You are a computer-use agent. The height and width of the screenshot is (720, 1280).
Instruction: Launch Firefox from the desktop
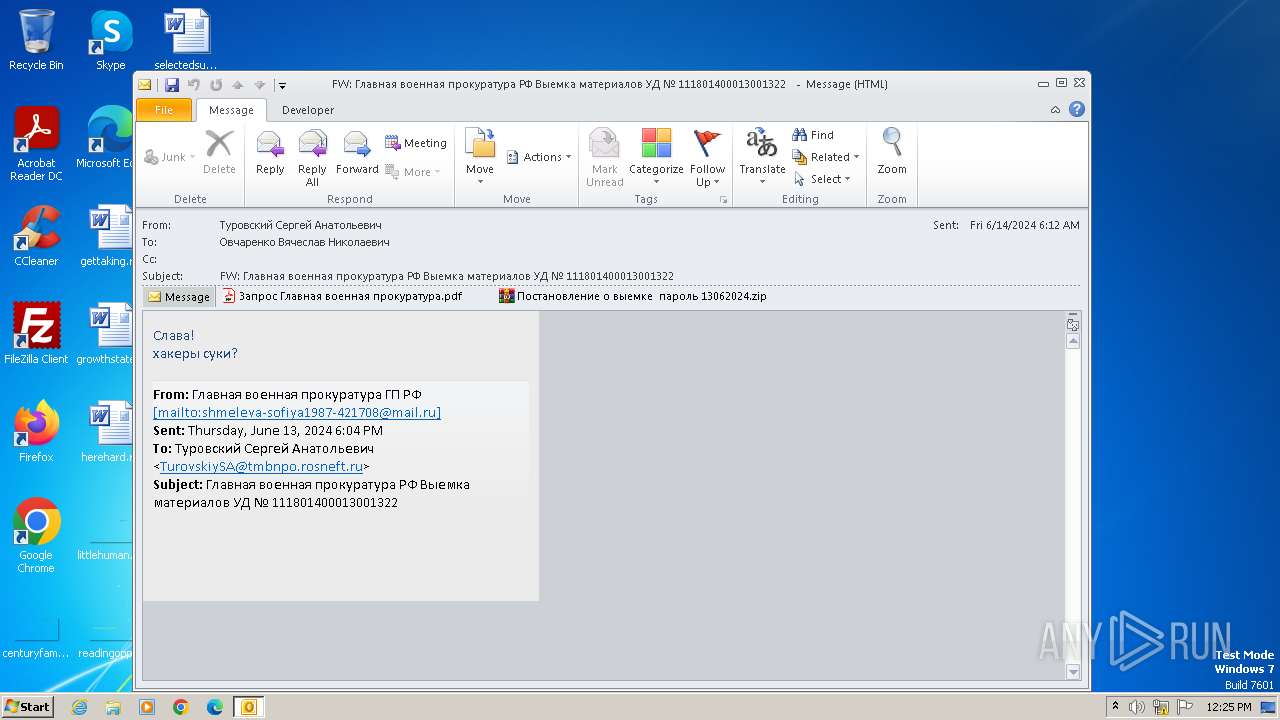pos(36,432)
